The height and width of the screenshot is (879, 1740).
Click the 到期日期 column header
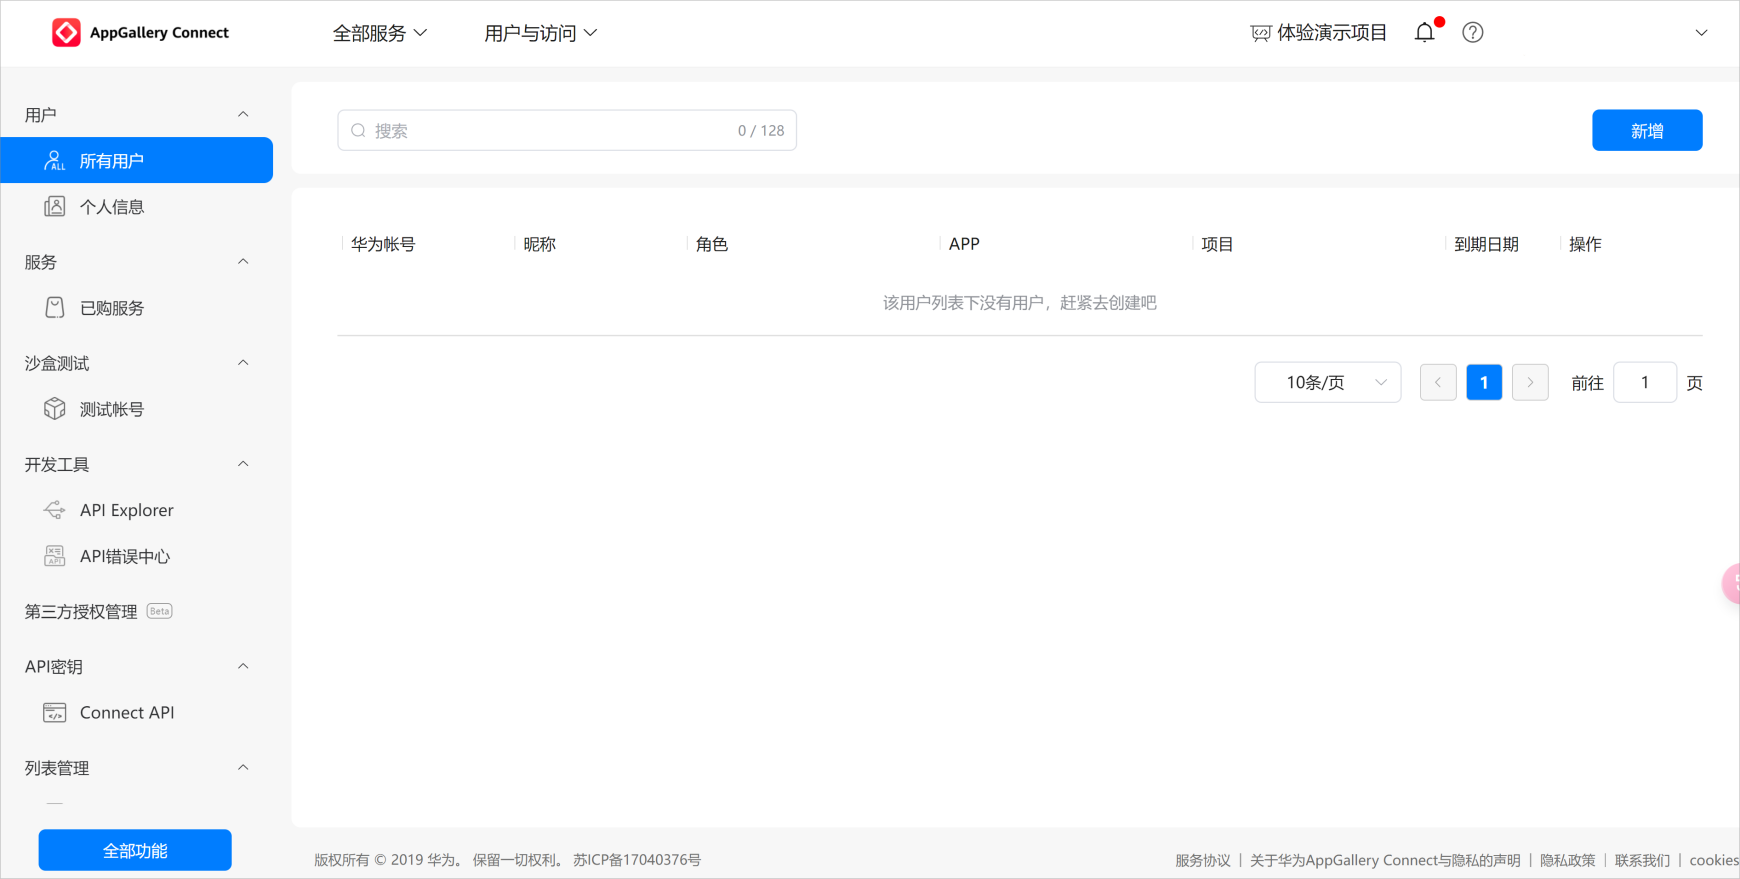[x=1486, y=244]
